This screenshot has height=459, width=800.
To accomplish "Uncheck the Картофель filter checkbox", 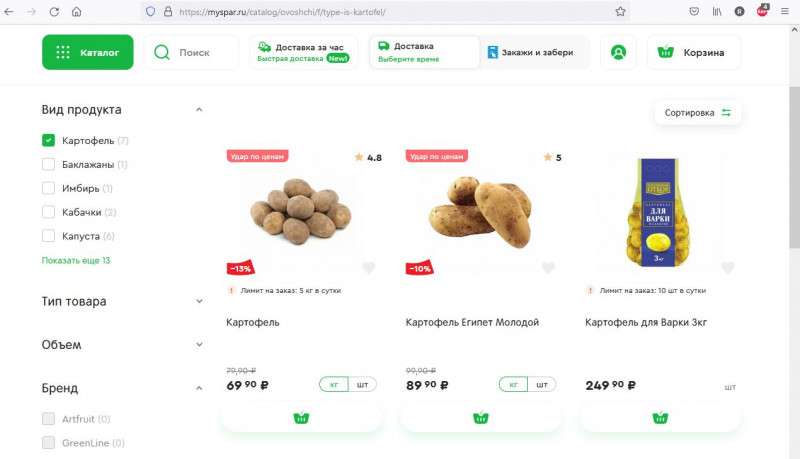I will tap(48, 140).
